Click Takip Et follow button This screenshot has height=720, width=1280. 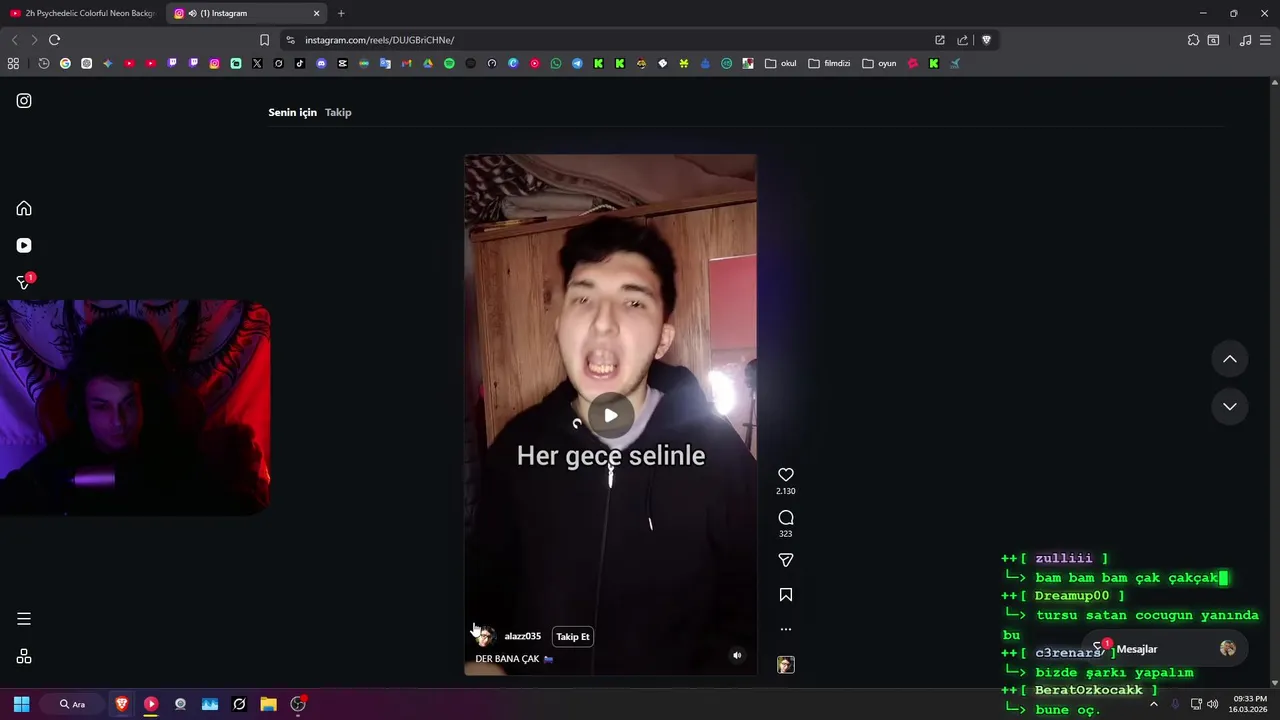[573, 636]
